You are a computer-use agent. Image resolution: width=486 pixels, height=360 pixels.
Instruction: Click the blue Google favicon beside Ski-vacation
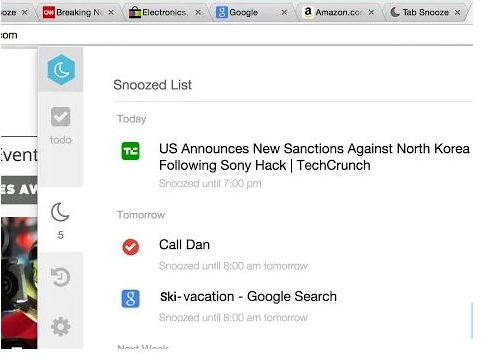[130, 299]
